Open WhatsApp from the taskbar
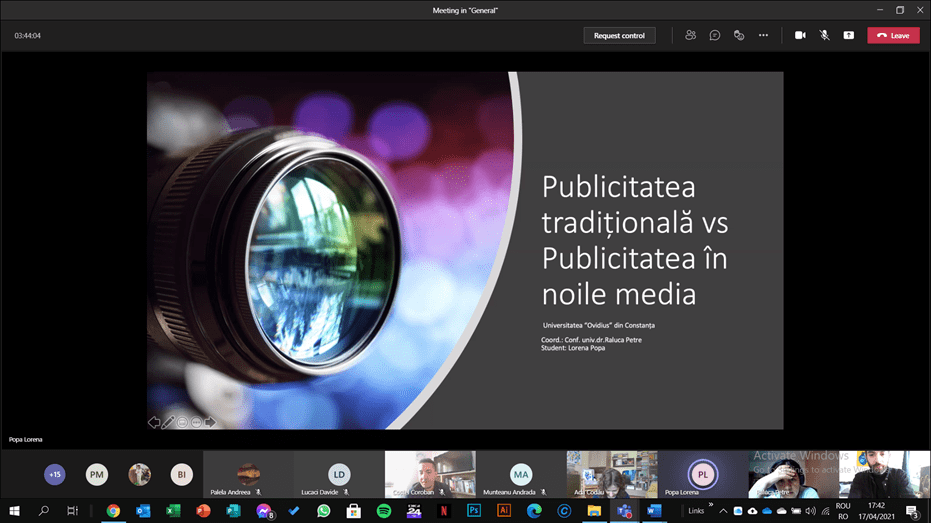This screenshot has height=523, width=931. coord(324,511)
